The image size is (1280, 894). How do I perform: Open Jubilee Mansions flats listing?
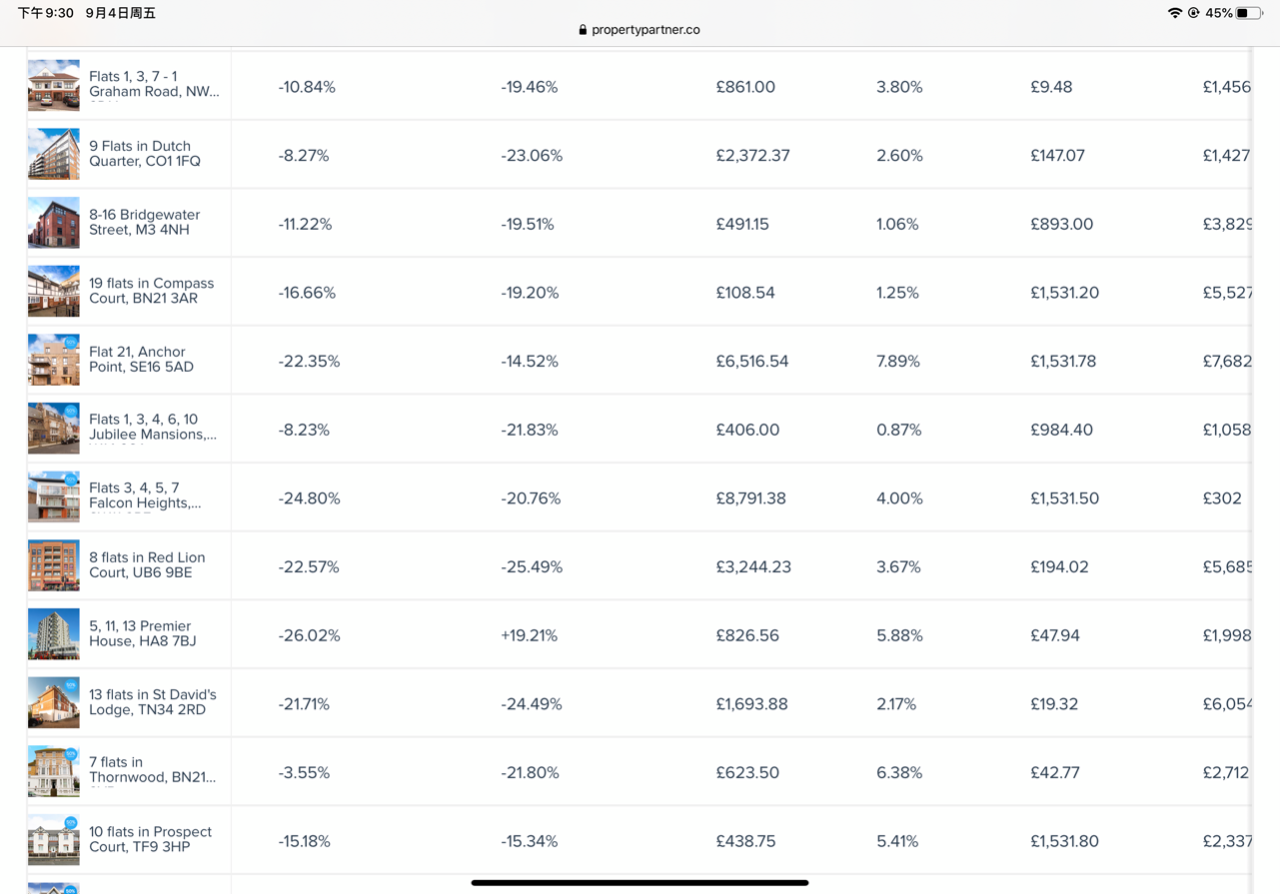[x=153, y=427]
